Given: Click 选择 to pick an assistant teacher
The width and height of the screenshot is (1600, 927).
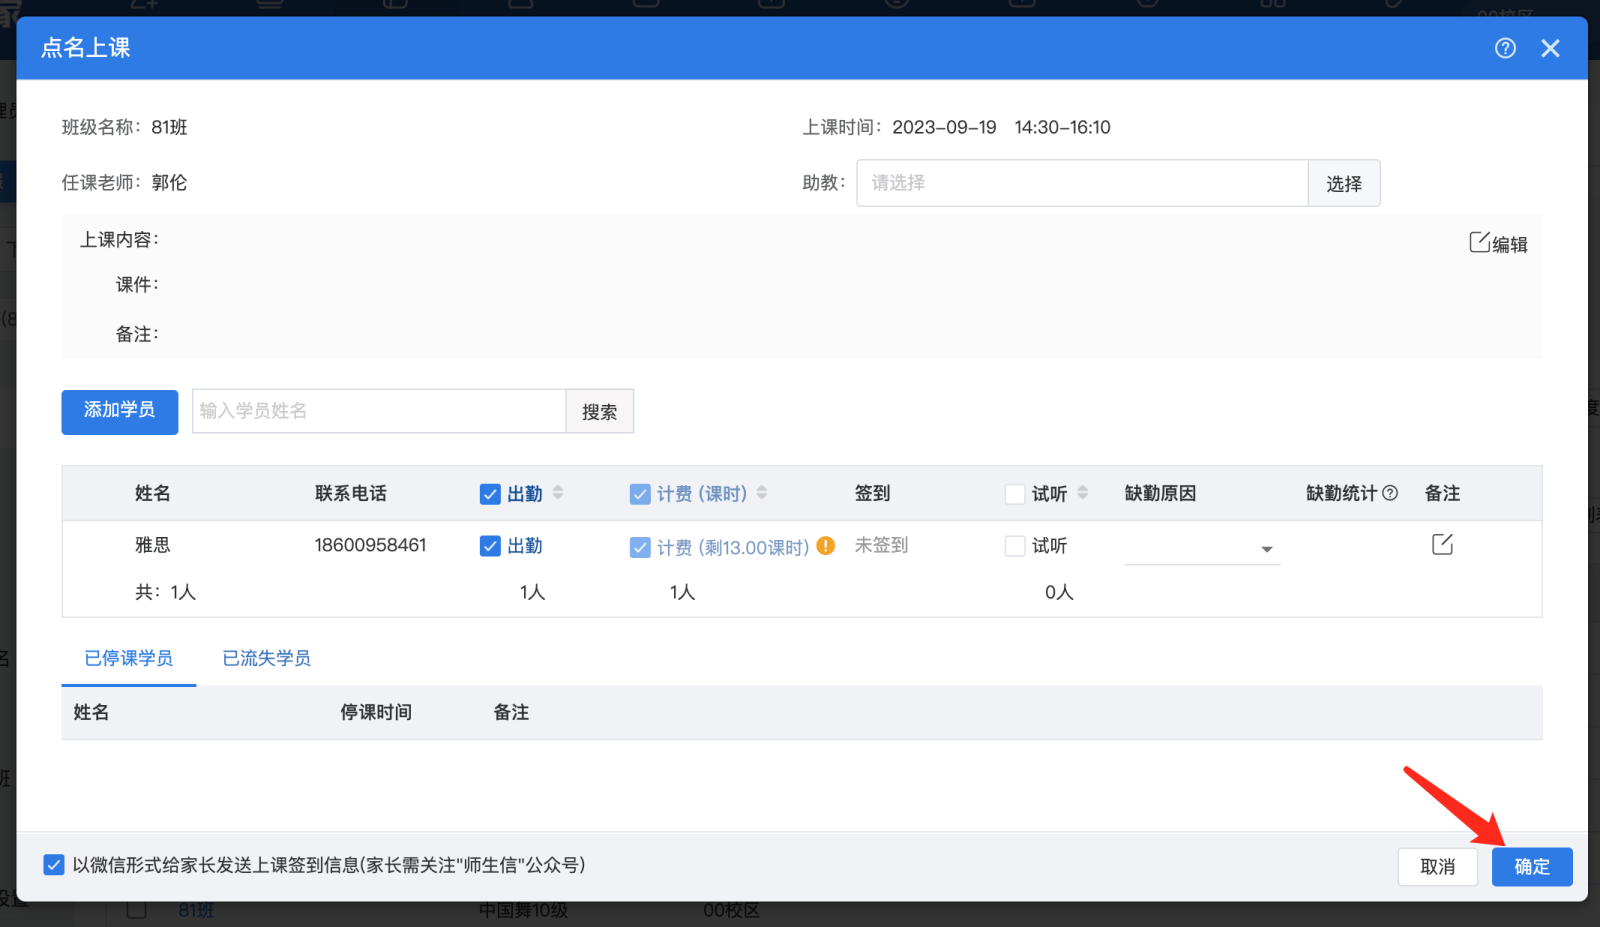Looking at the screenshot, I should pos(1344,183).
